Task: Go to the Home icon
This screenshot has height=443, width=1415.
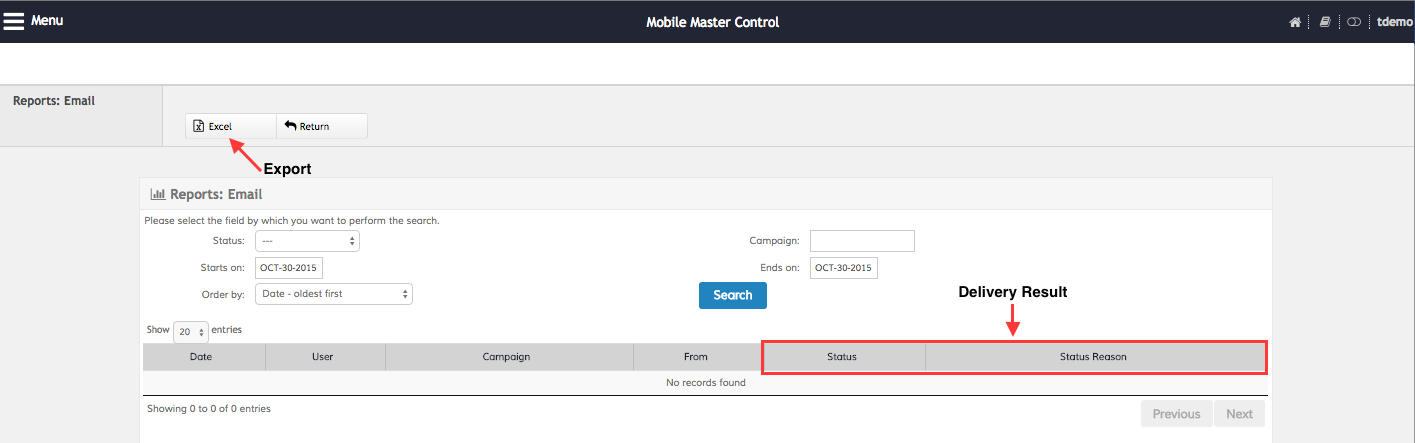Action: (x=1294, y=22)
